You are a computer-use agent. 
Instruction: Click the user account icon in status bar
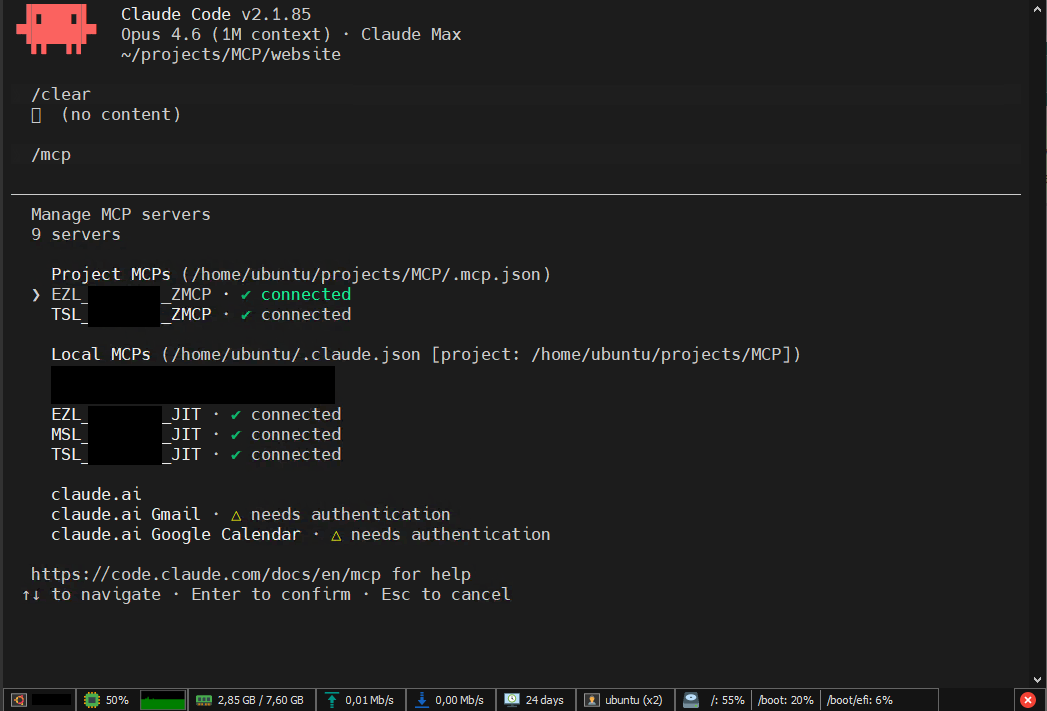point(592,700)
